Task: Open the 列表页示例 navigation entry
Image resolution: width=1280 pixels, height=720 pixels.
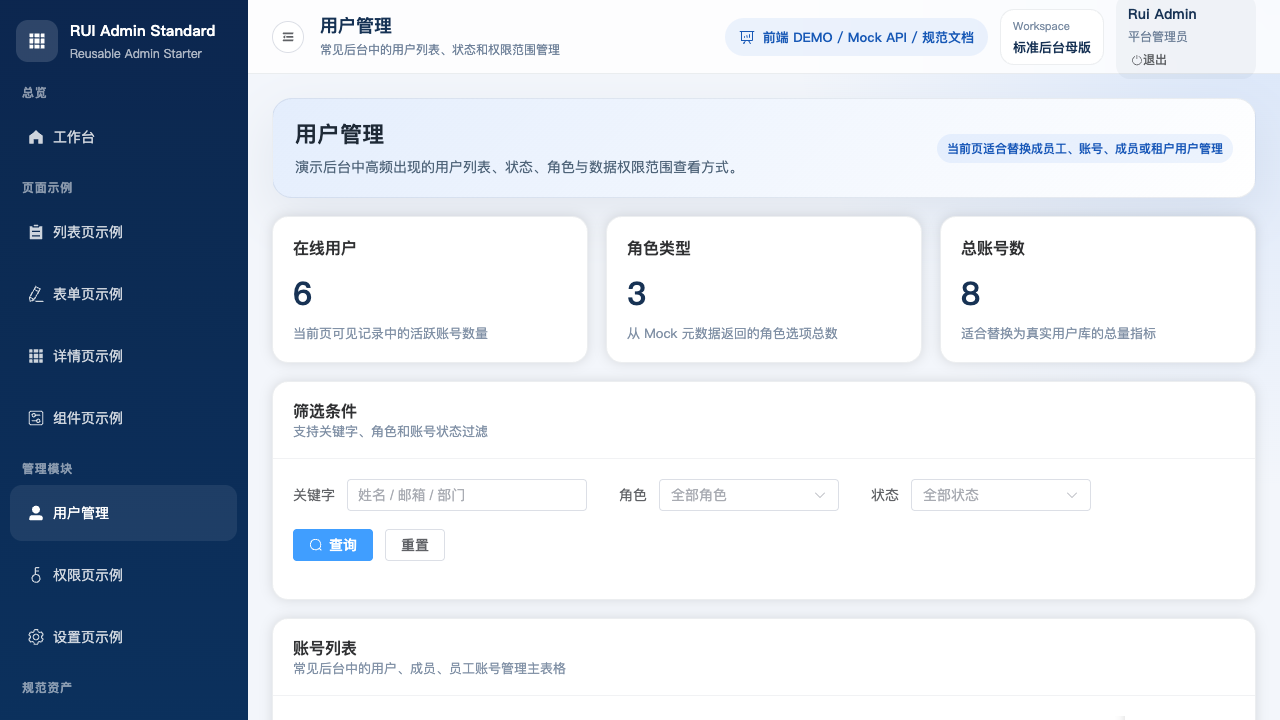Action: 90,232
